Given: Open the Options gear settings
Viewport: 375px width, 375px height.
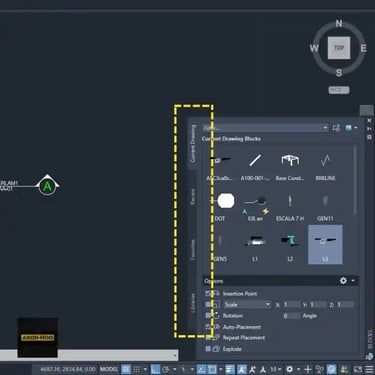Looking at the screenshot, I should point(343,281).
